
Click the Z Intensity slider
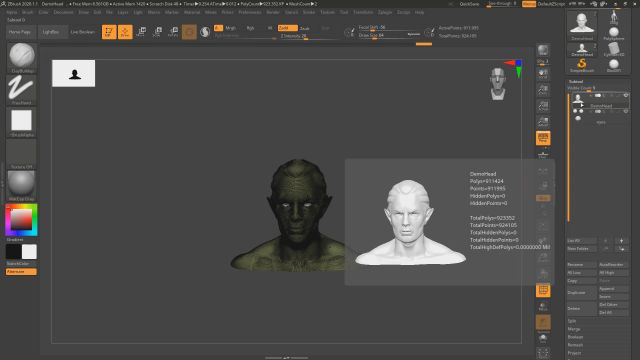(309, 36)
